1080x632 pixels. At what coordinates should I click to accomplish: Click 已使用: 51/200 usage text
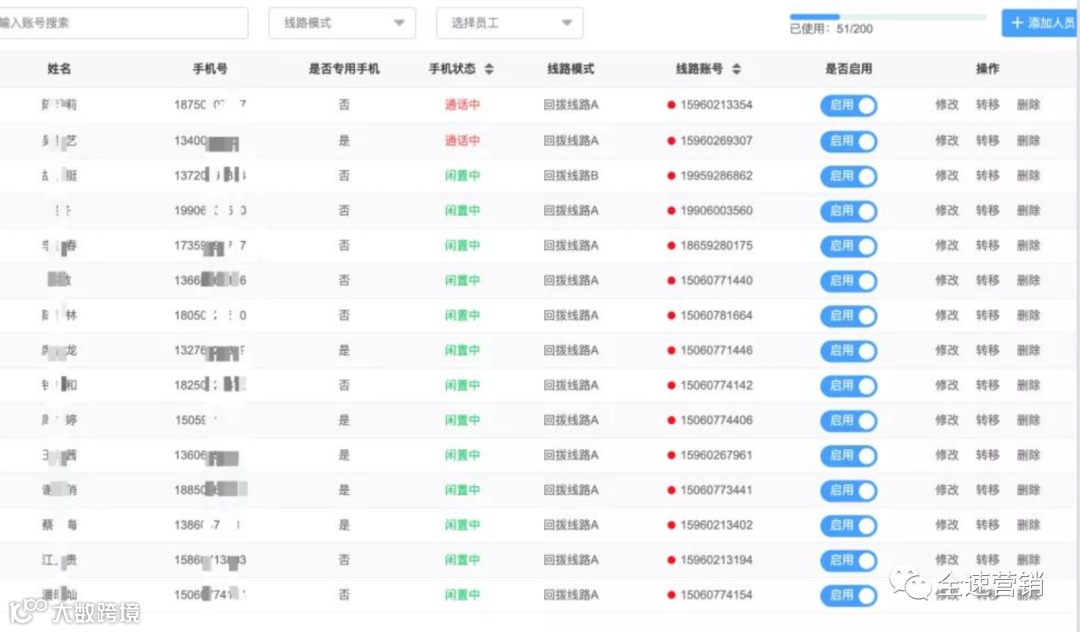[831, 29]
